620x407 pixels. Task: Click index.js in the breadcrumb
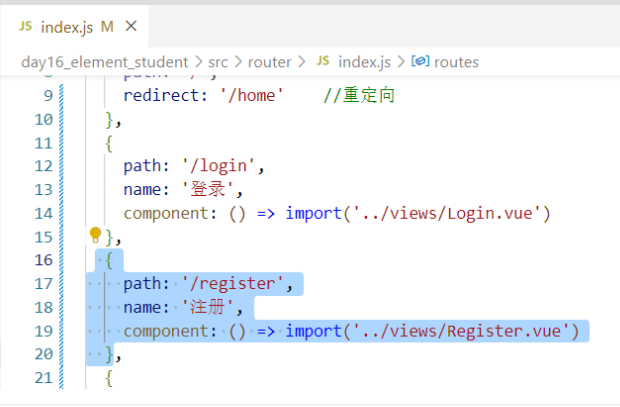tap(364, 62)
